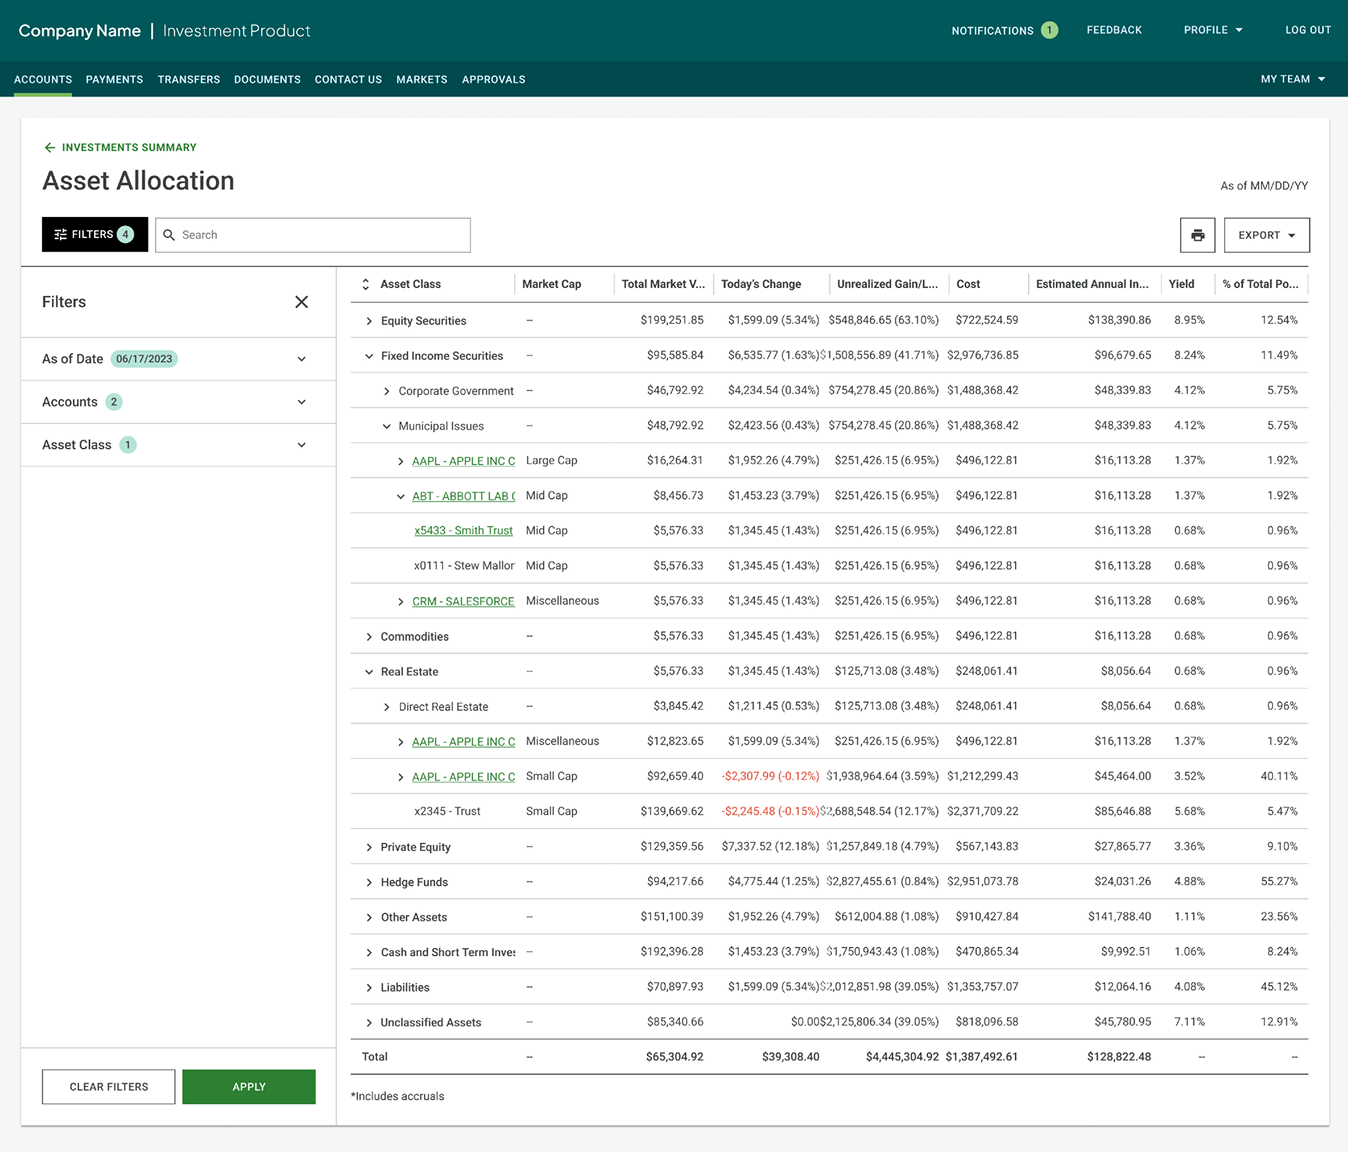Collapse the Real Estate row

369,672
